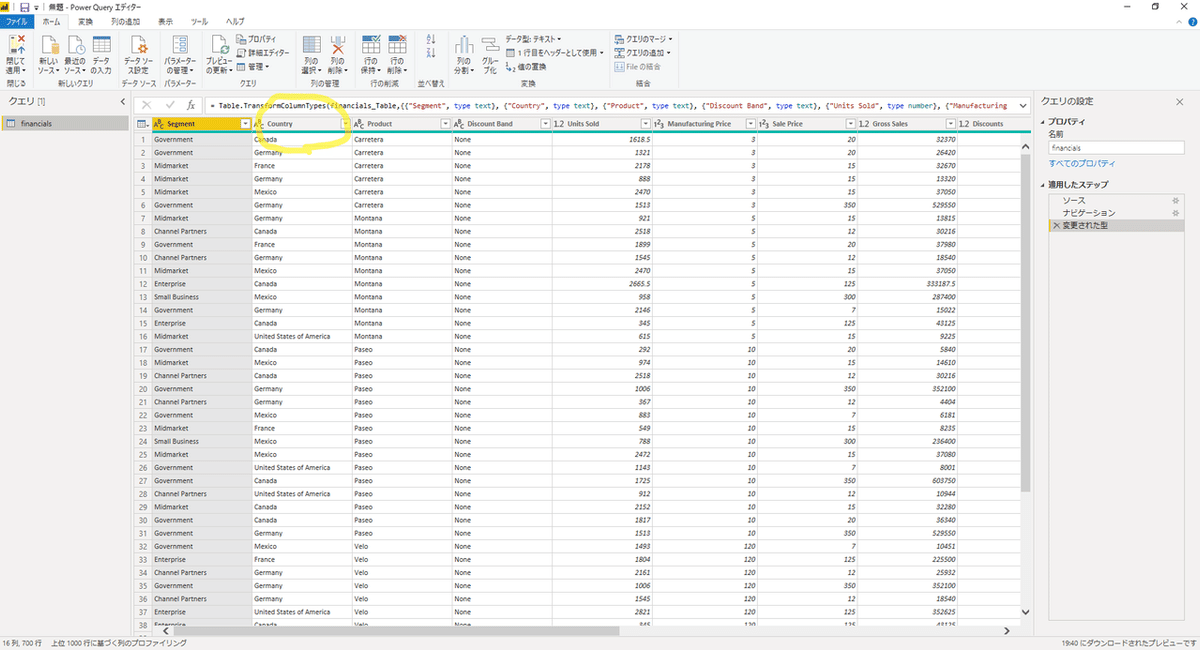
Task: Open プロパティ in the ribbon
Action: pyautogui.click(x=257, y=38)
